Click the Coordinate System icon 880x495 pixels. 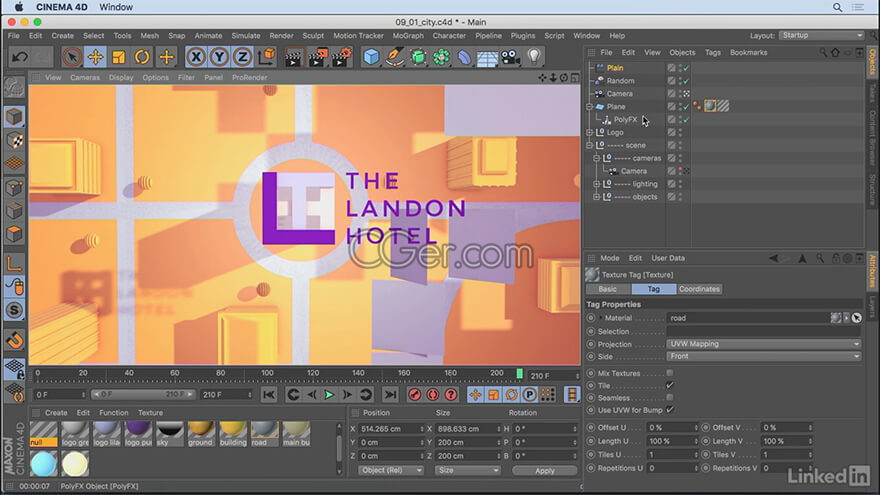click(267, 57)
